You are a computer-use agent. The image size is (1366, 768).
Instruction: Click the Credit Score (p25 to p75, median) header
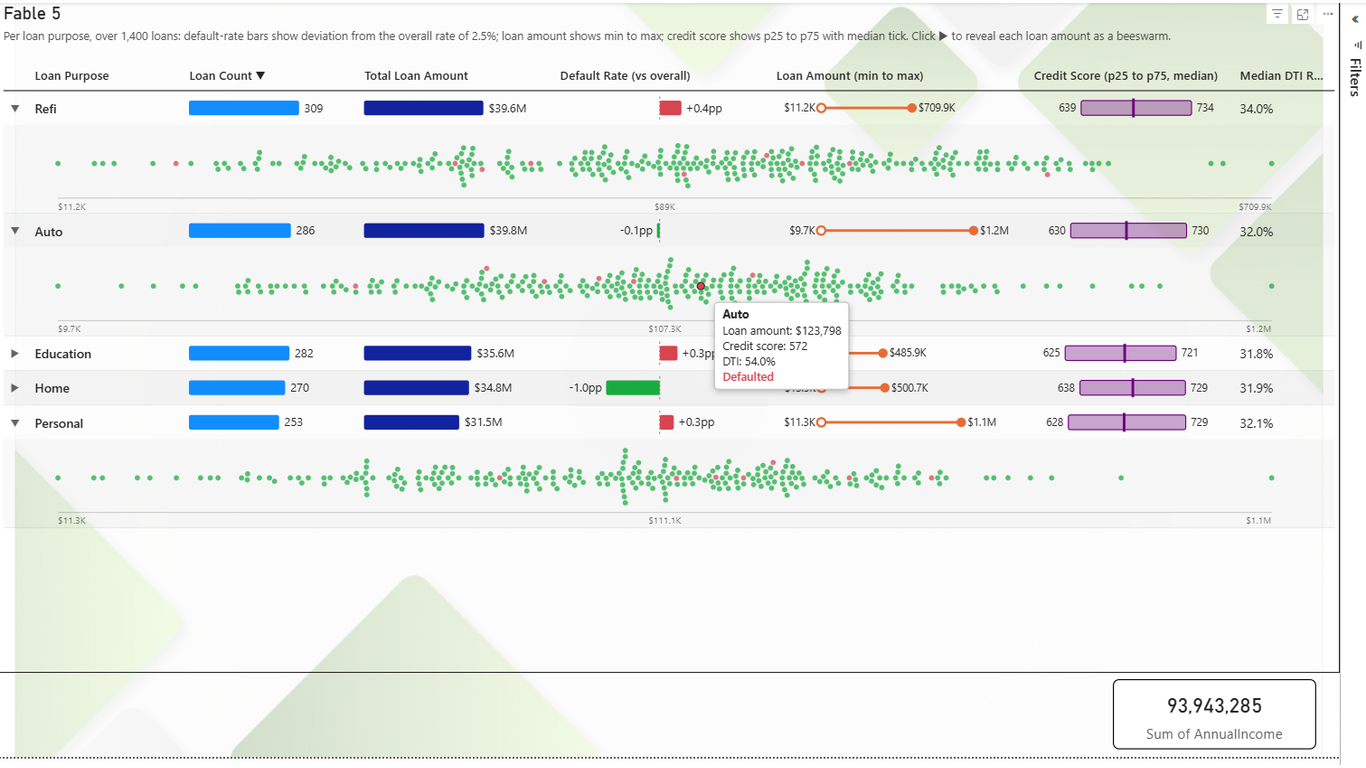1126,76
